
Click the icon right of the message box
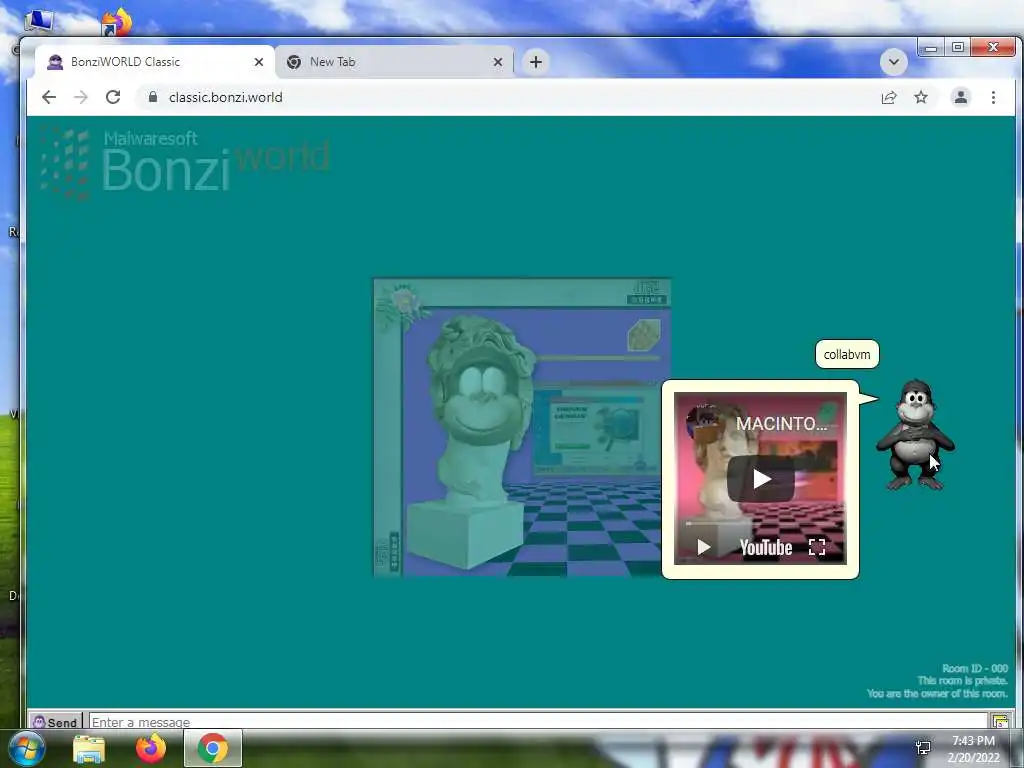1000,722
